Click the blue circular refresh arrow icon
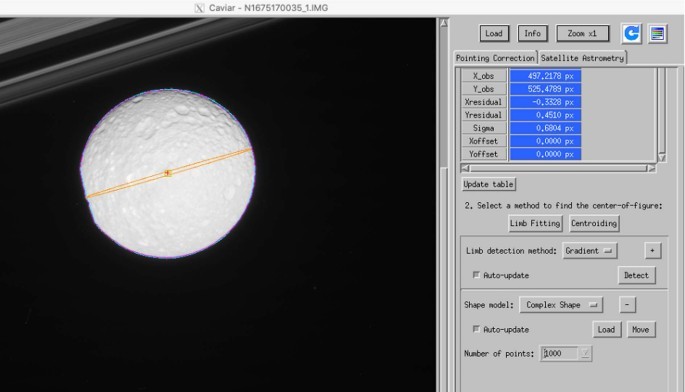 tap(631, 33)
